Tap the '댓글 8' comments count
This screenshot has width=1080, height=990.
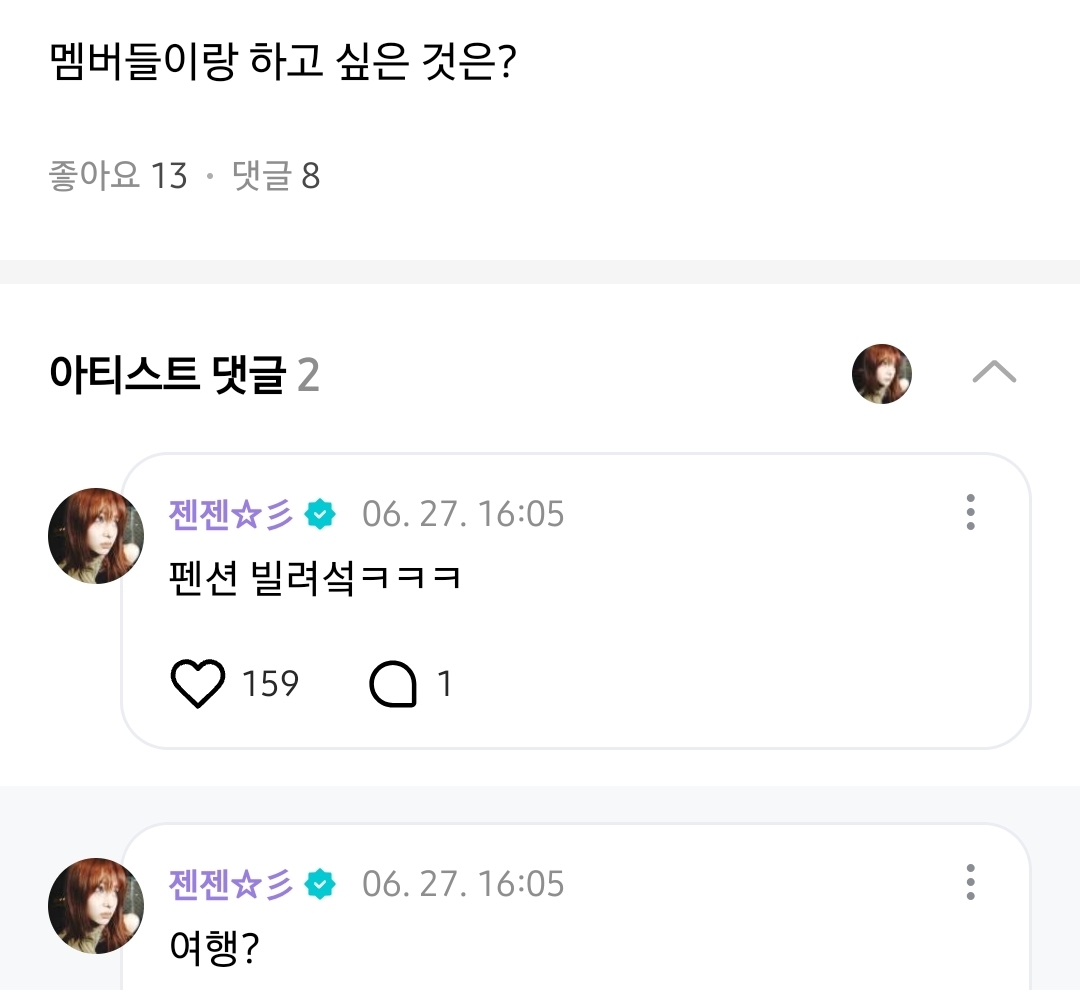tap(276, 177)
